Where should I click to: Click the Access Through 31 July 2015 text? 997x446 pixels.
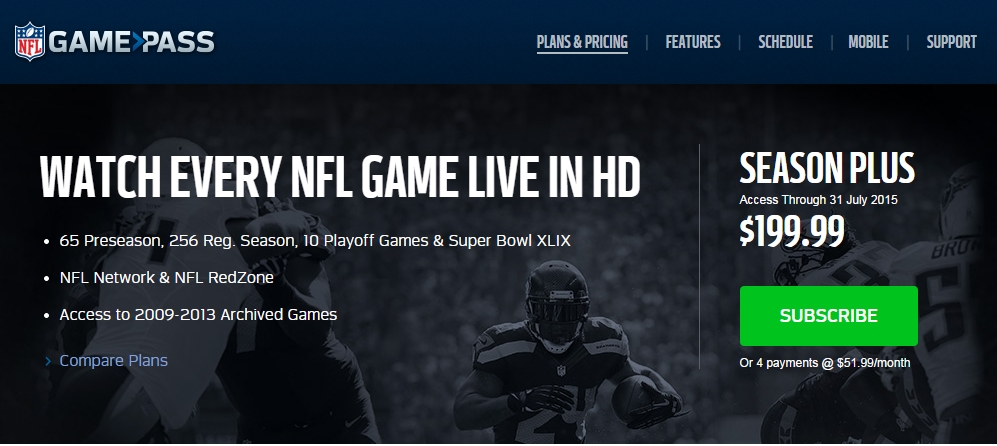point(818,200)
